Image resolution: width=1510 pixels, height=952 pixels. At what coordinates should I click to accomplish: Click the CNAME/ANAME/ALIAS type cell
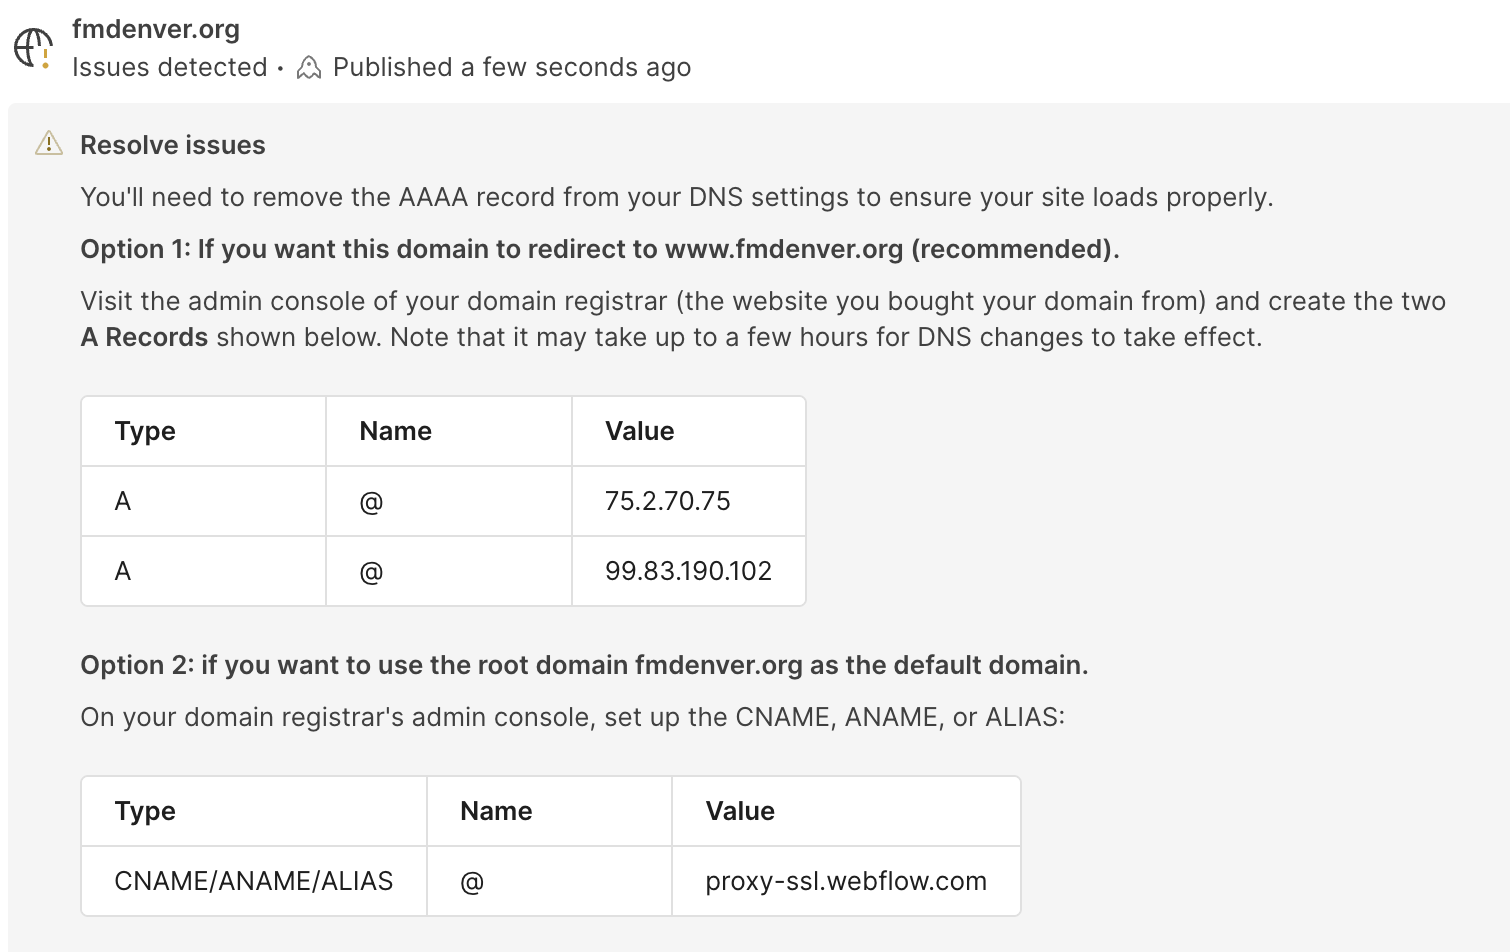click(253, 881)
